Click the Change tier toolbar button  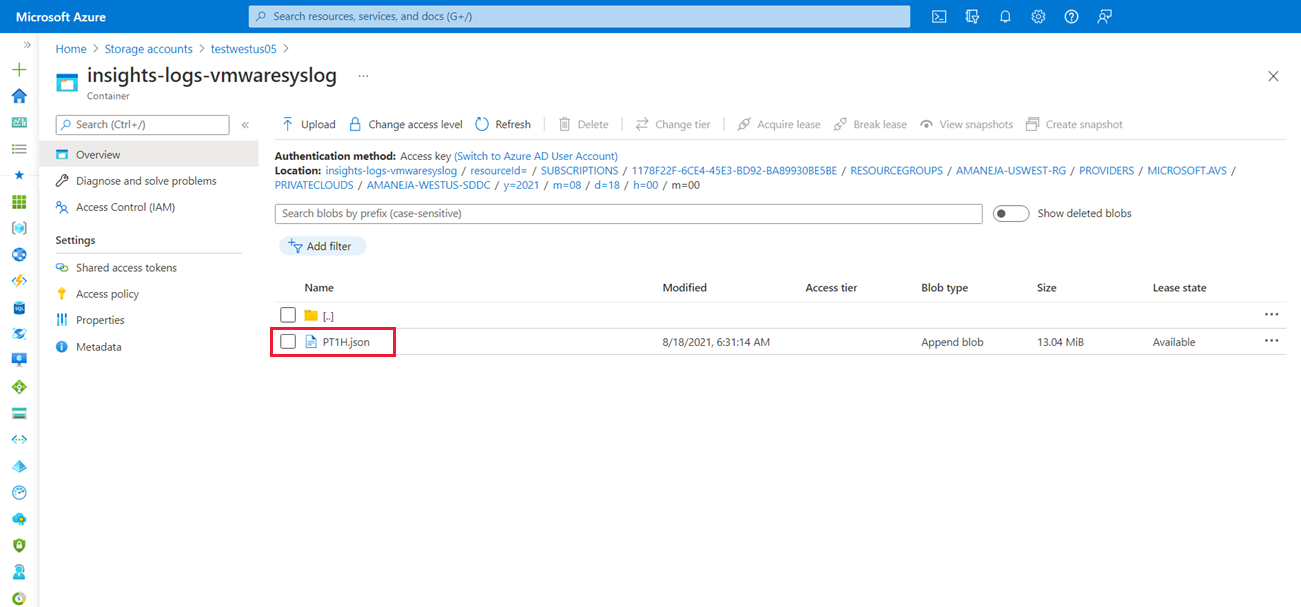(x=673, y=125)
